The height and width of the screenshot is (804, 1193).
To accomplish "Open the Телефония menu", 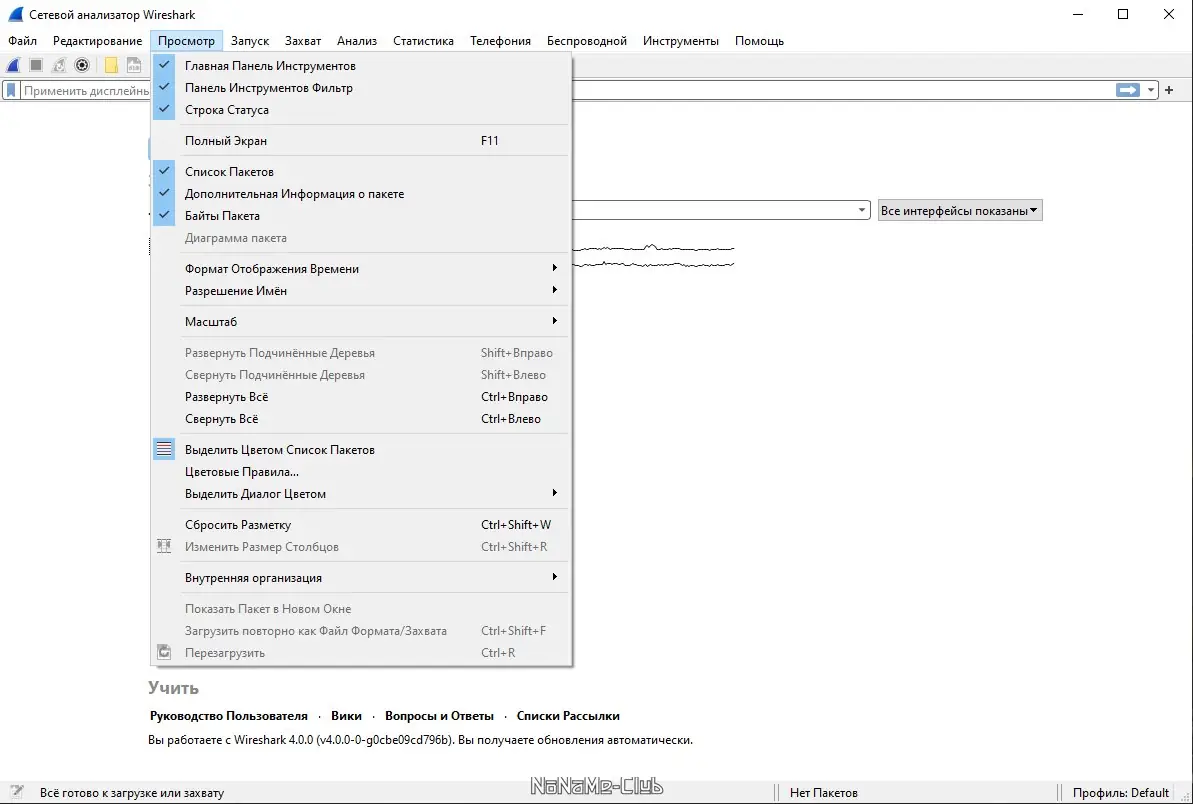I will point(500,41).
